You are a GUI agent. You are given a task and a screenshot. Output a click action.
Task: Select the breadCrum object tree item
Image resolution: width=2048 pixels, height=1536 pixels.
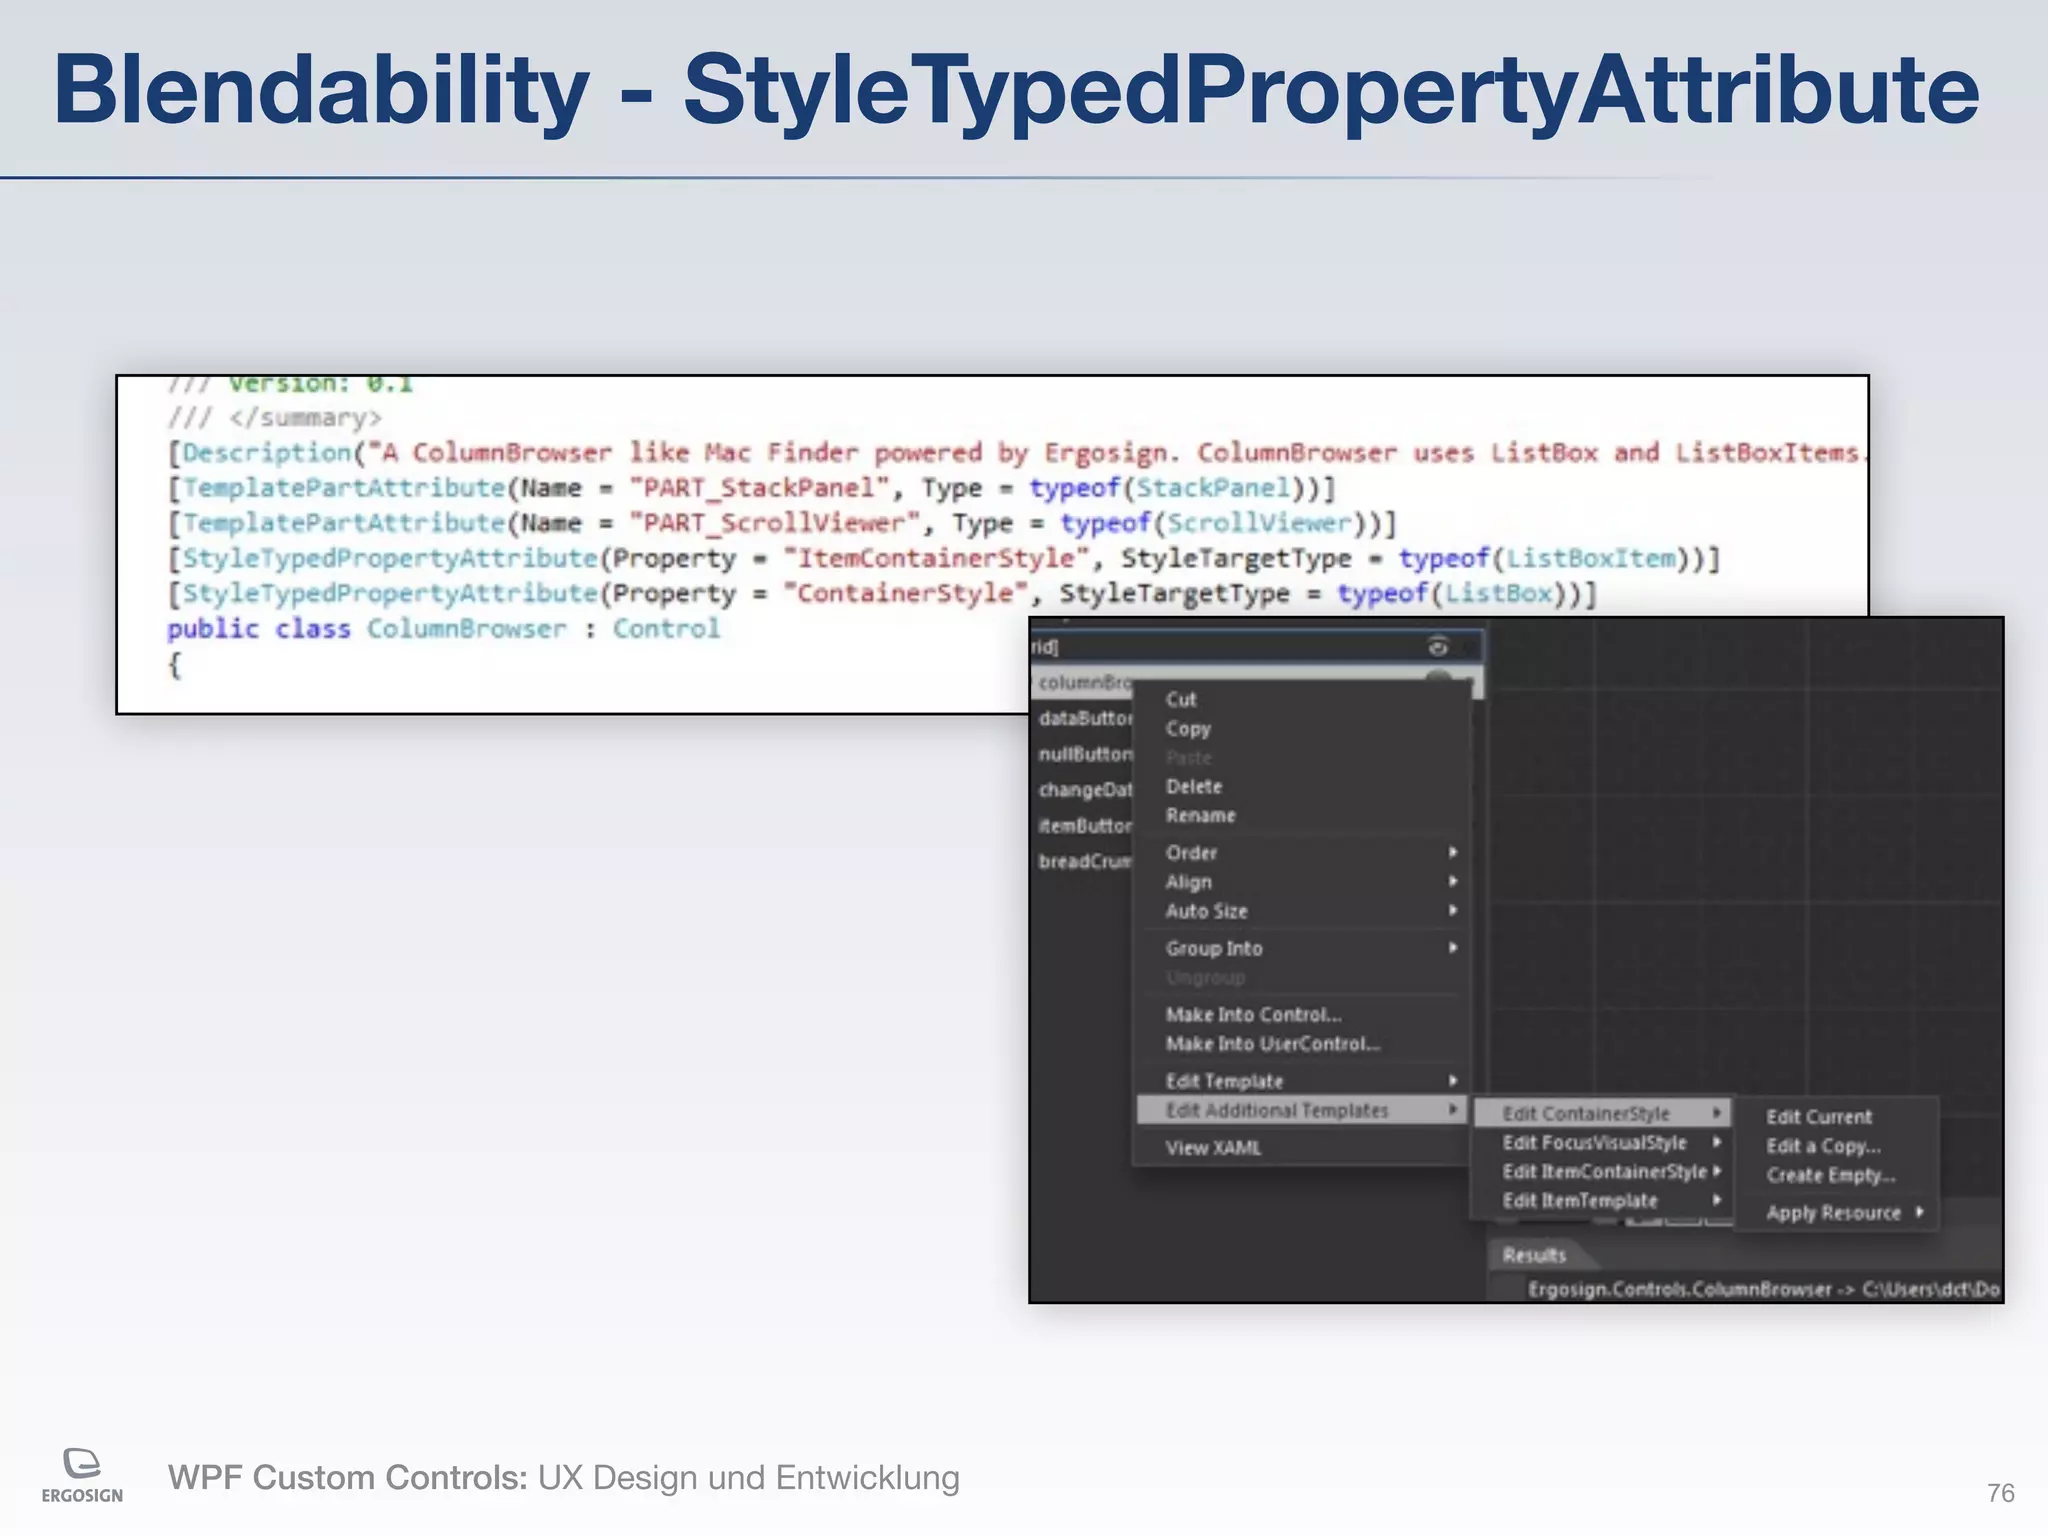click(1085, 861)
